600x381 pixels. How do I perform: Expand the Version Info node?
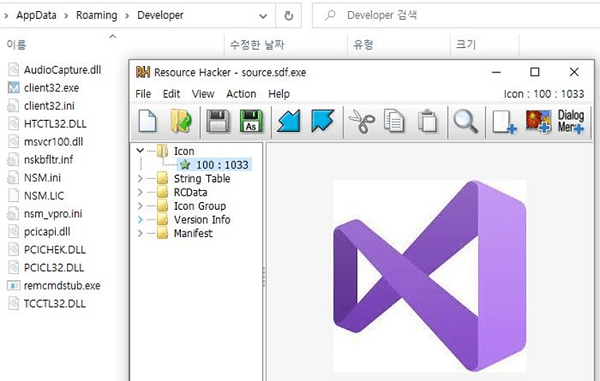click(x=140, y=220)
